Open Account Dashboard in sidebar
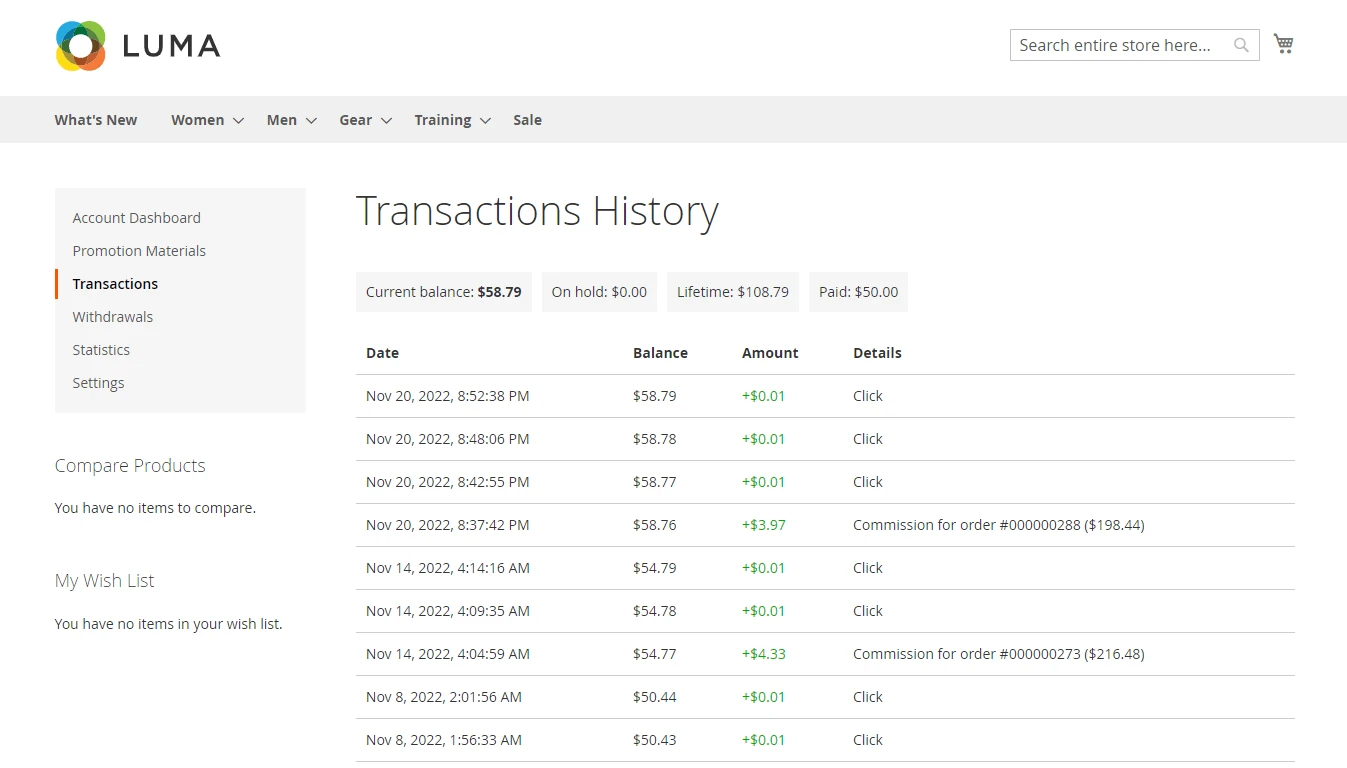This screenshot has height=768, width=1347. pos(136,218)
